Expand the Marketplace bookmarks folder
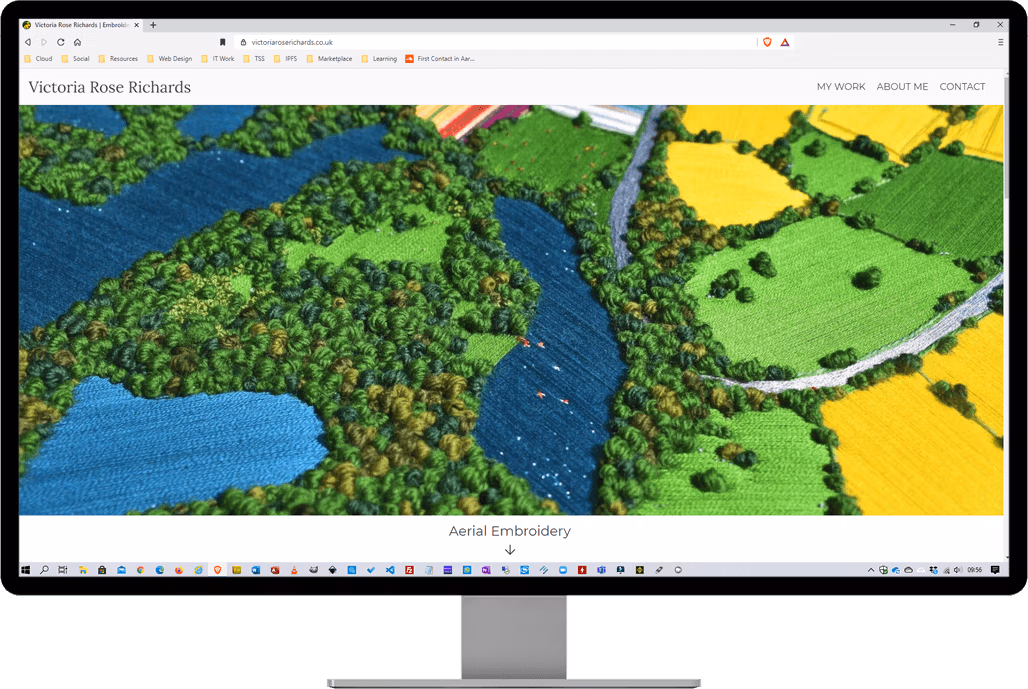The image size is (1028, 689). pos(329,58)
